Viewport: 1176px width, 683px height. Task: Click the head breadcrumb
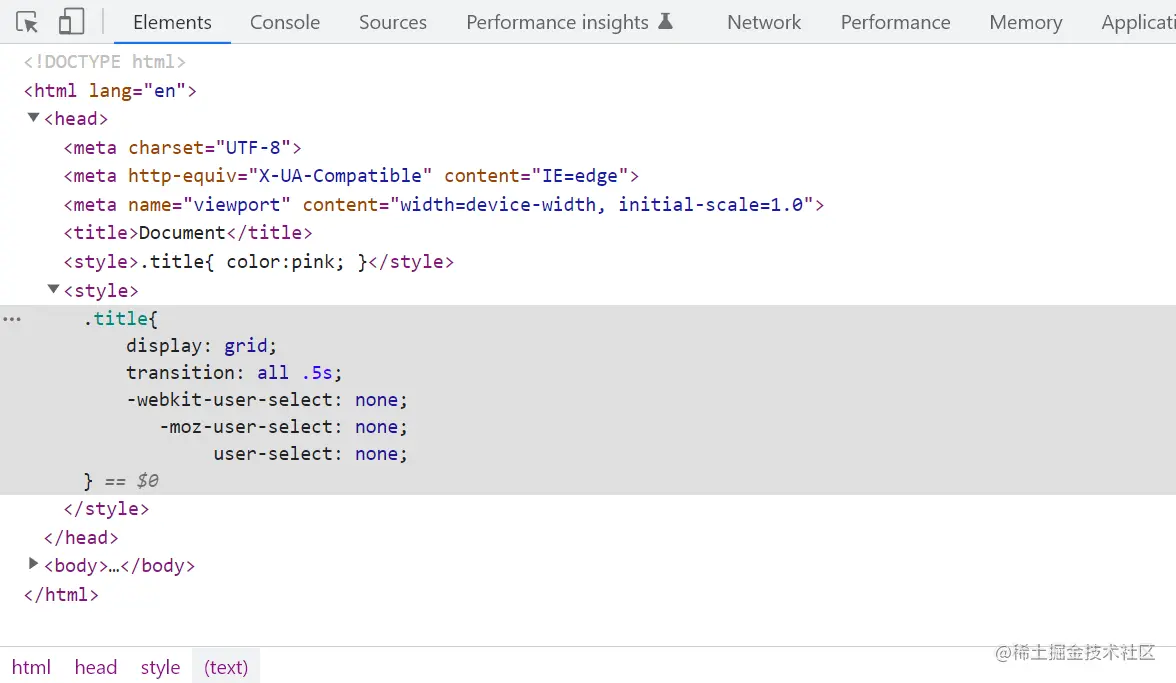[95, 667]
